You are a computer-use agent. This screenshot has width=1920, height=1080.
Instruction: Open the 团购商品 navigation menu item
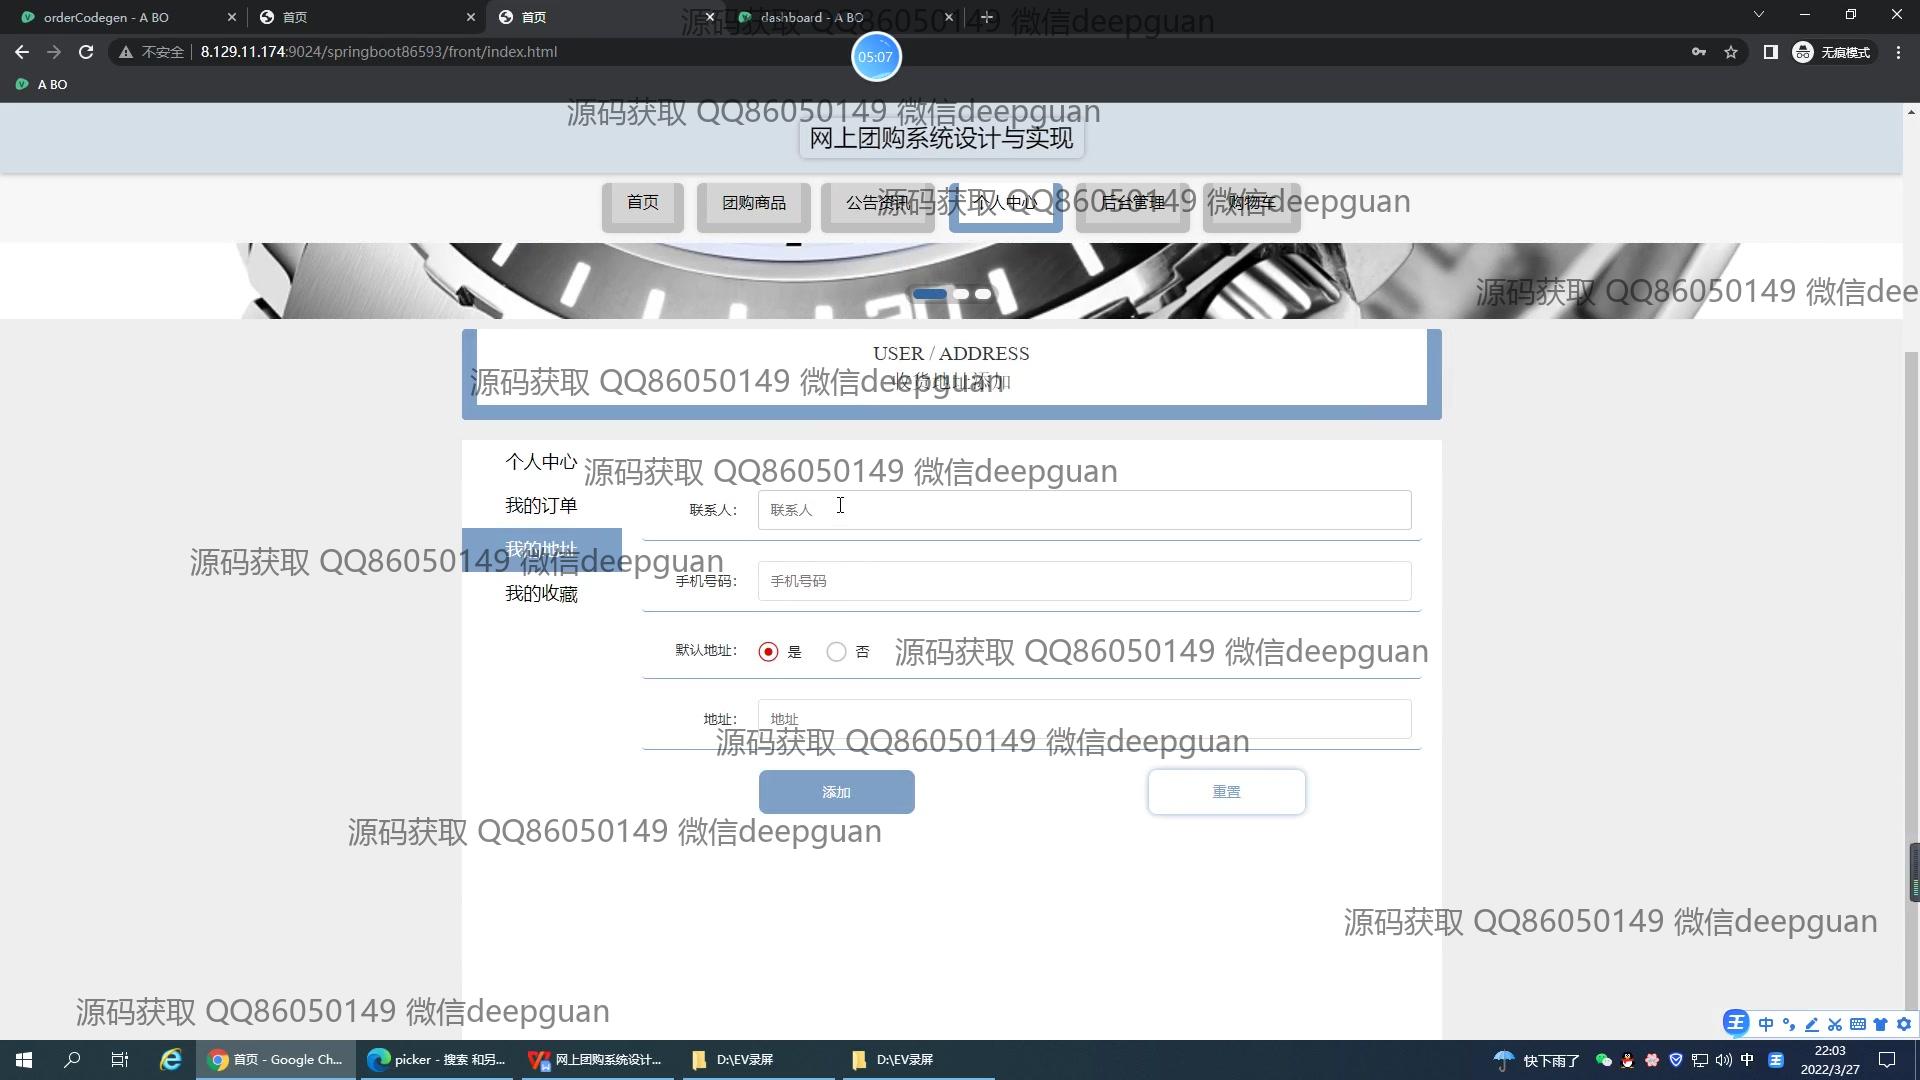754,203
